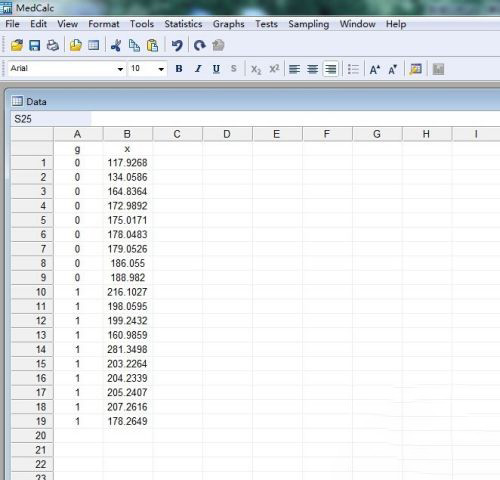The height and width of the screenshot is (480, 500).
Task: Save data with the floppy disk icon
Action: 35,45
